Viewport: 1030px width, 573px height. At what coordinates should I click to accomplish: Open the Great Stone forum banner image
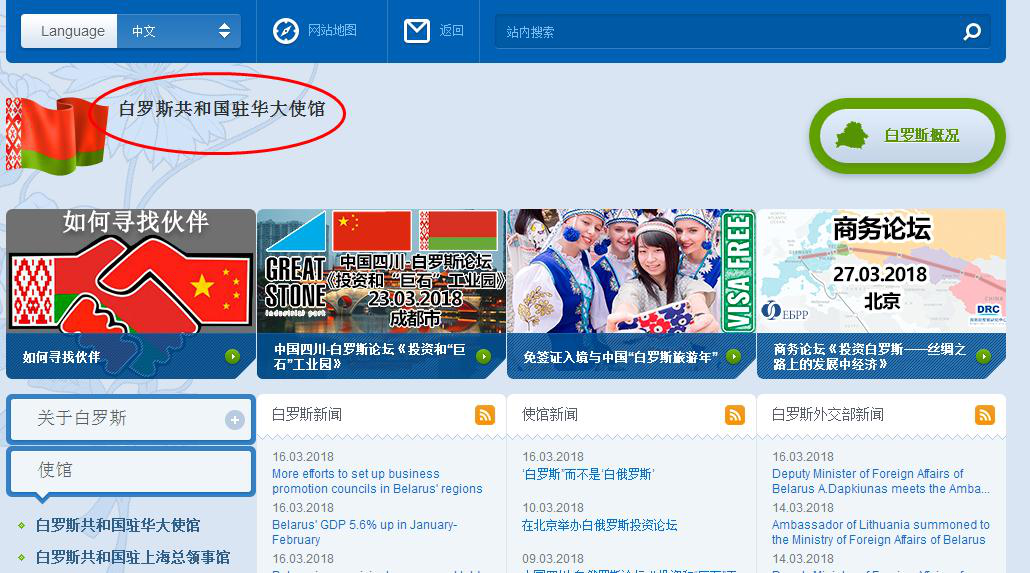coord(381,270)
